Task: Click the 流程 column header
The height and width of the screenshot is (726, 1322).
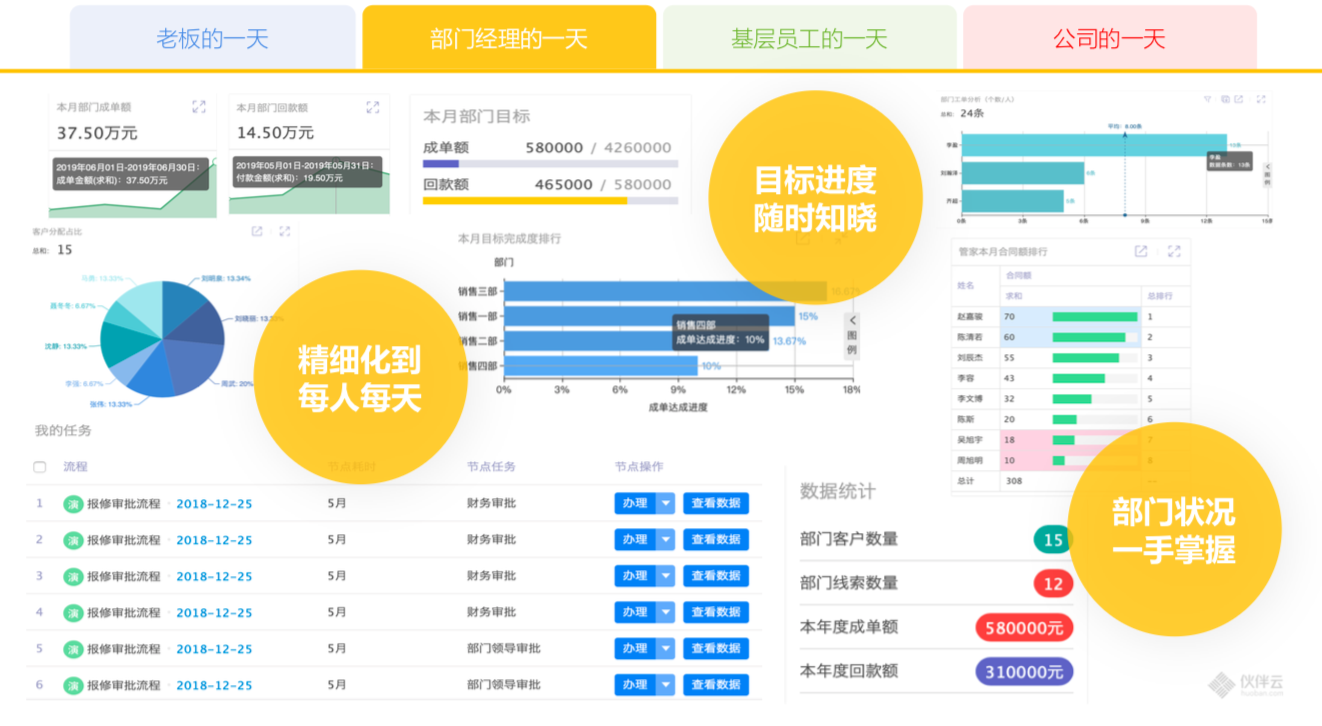Action: click(x=75, y=467)
